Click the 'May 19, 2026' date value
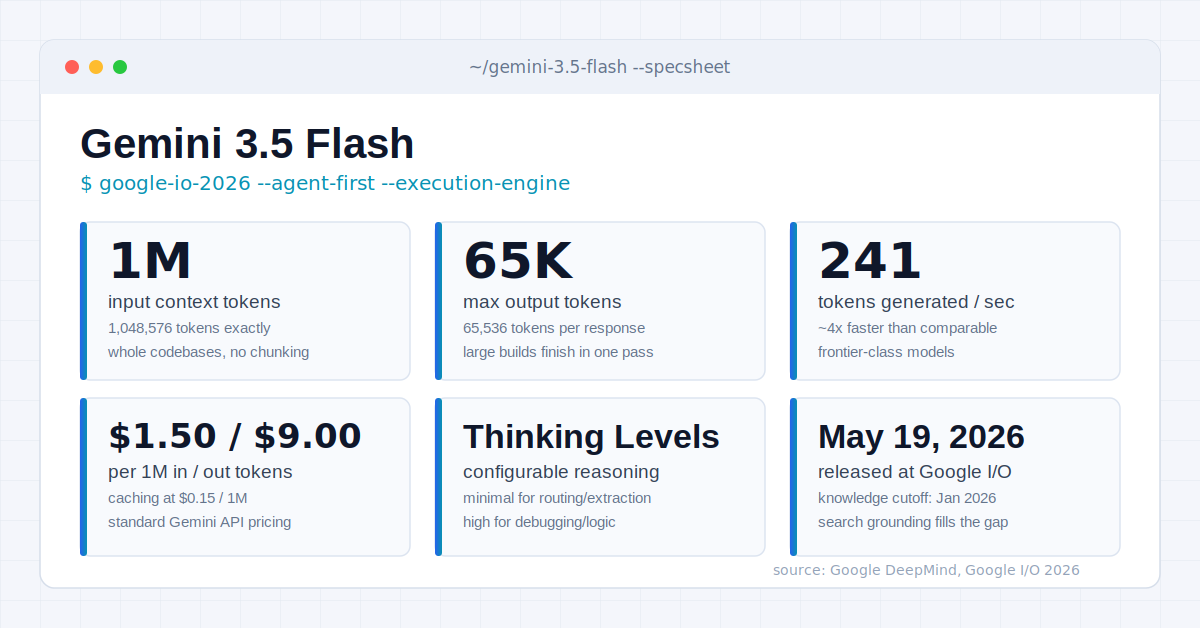The image size is (1200, 628). (921, 436)
